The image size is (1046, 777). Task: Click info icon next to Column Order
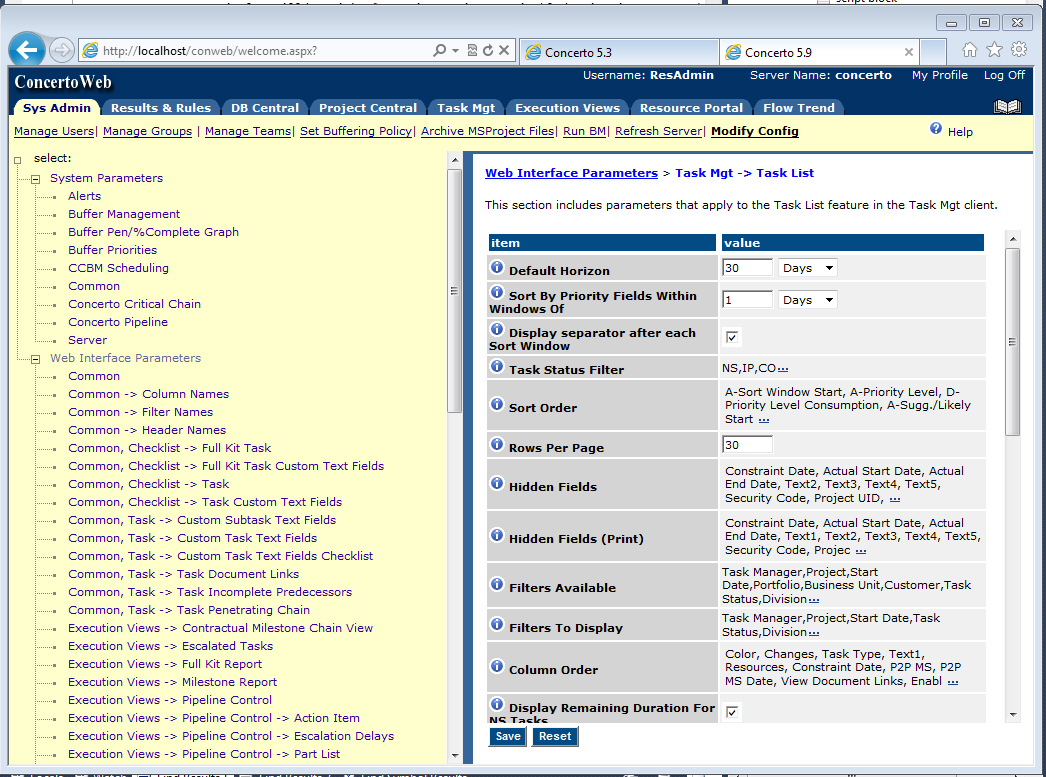click(x=497, y=667)
